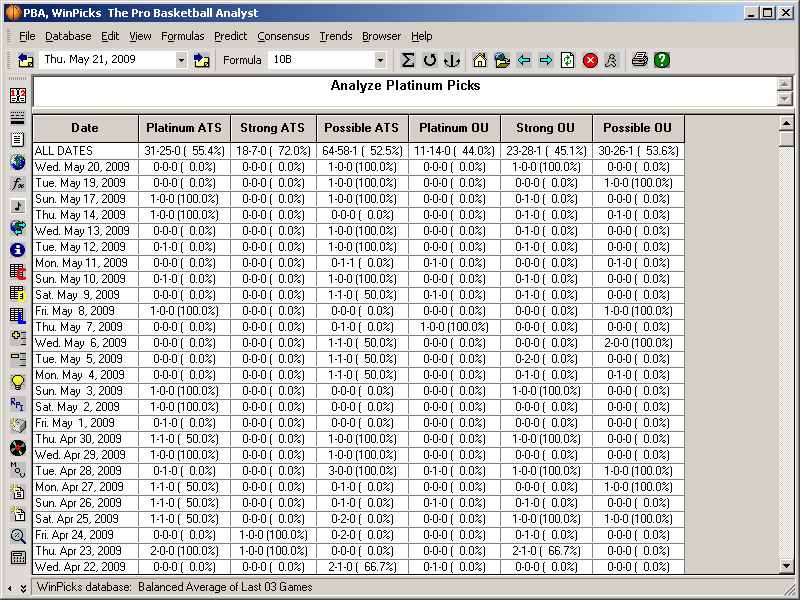Click the plus list sidebar icon
This screenshot has height=600, width=800.
pyautogui.click(x=18, y=338)
